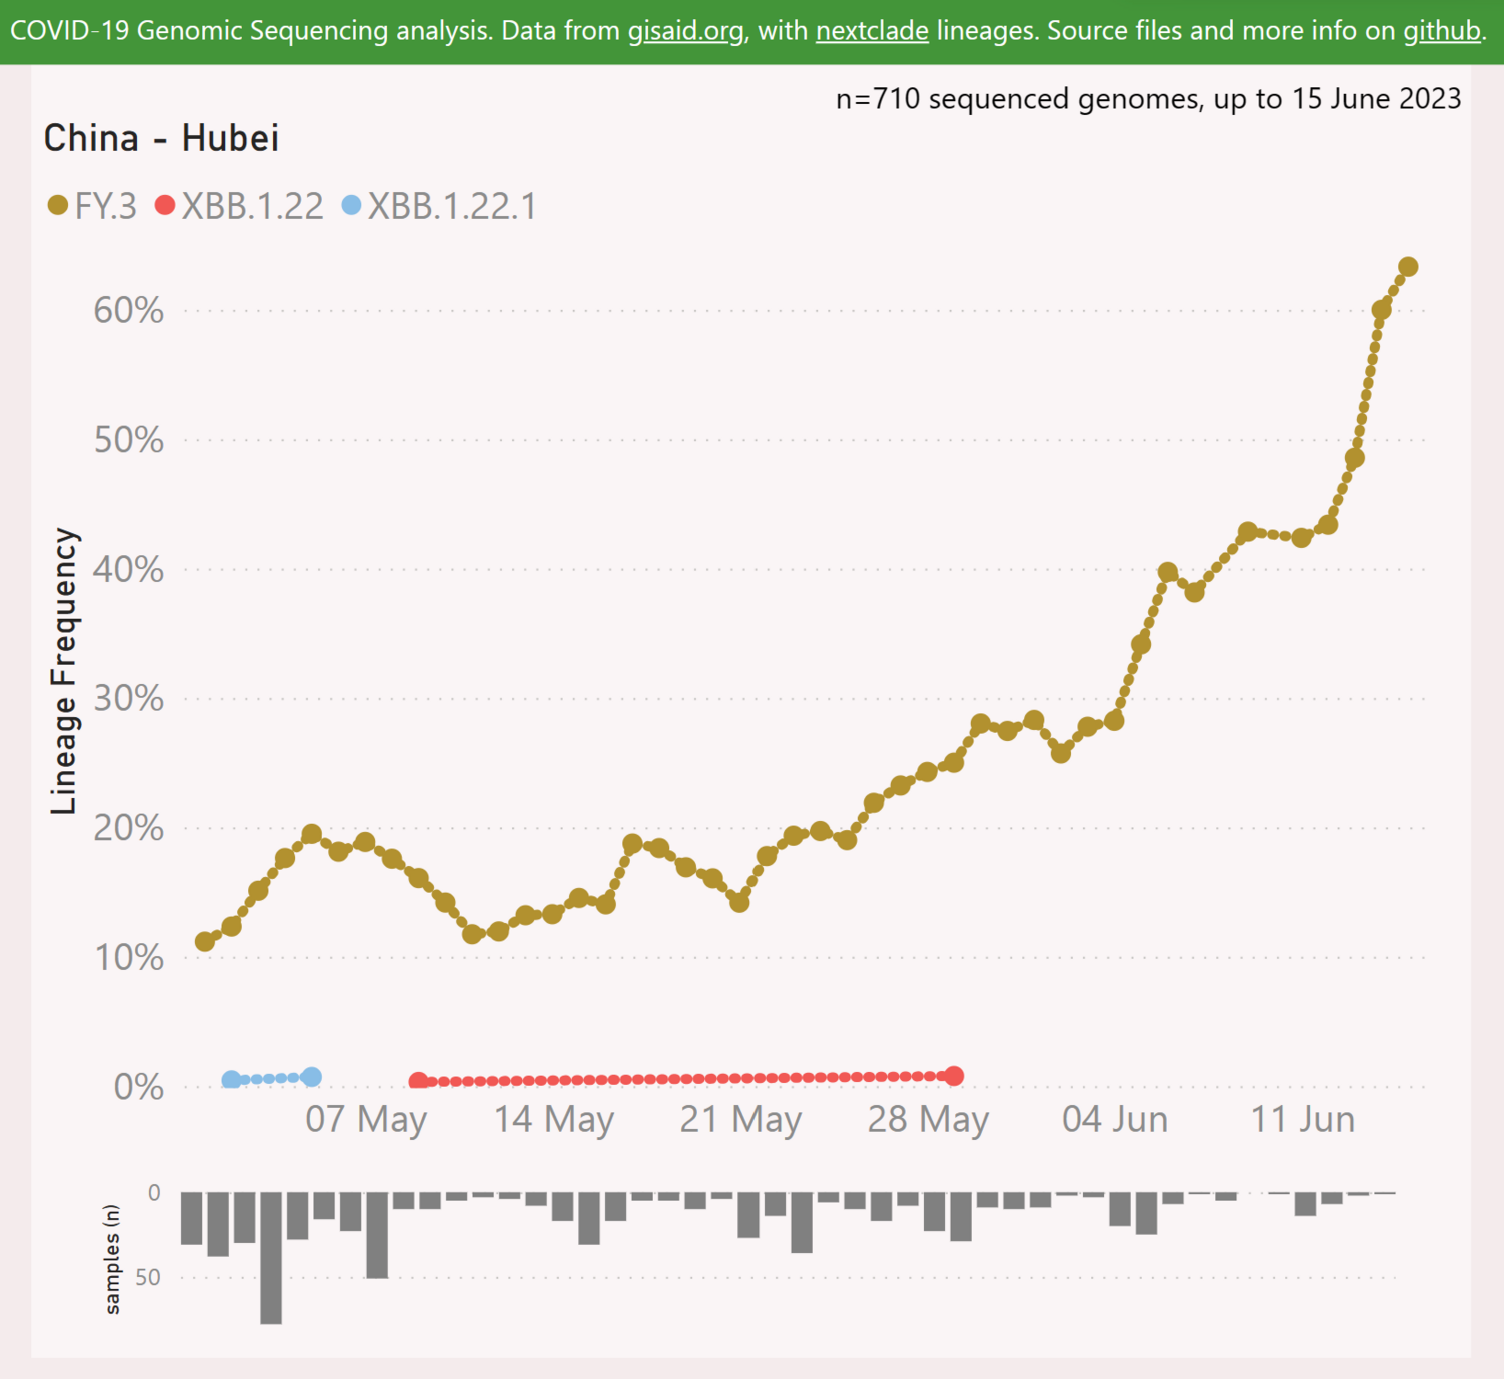The height and width of the screenshot is (1379, 1504).
Task: Click the red XBB.1.22 legend marker
Action: pos(165,206)
